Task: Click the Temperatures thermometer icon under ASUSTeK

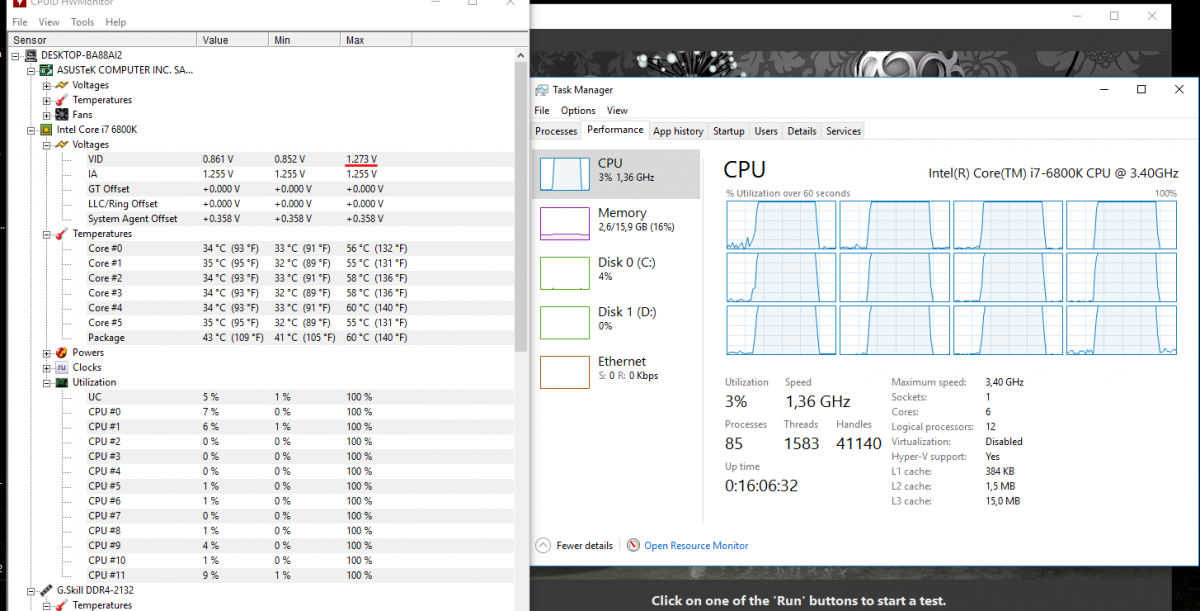Action: 62,100
